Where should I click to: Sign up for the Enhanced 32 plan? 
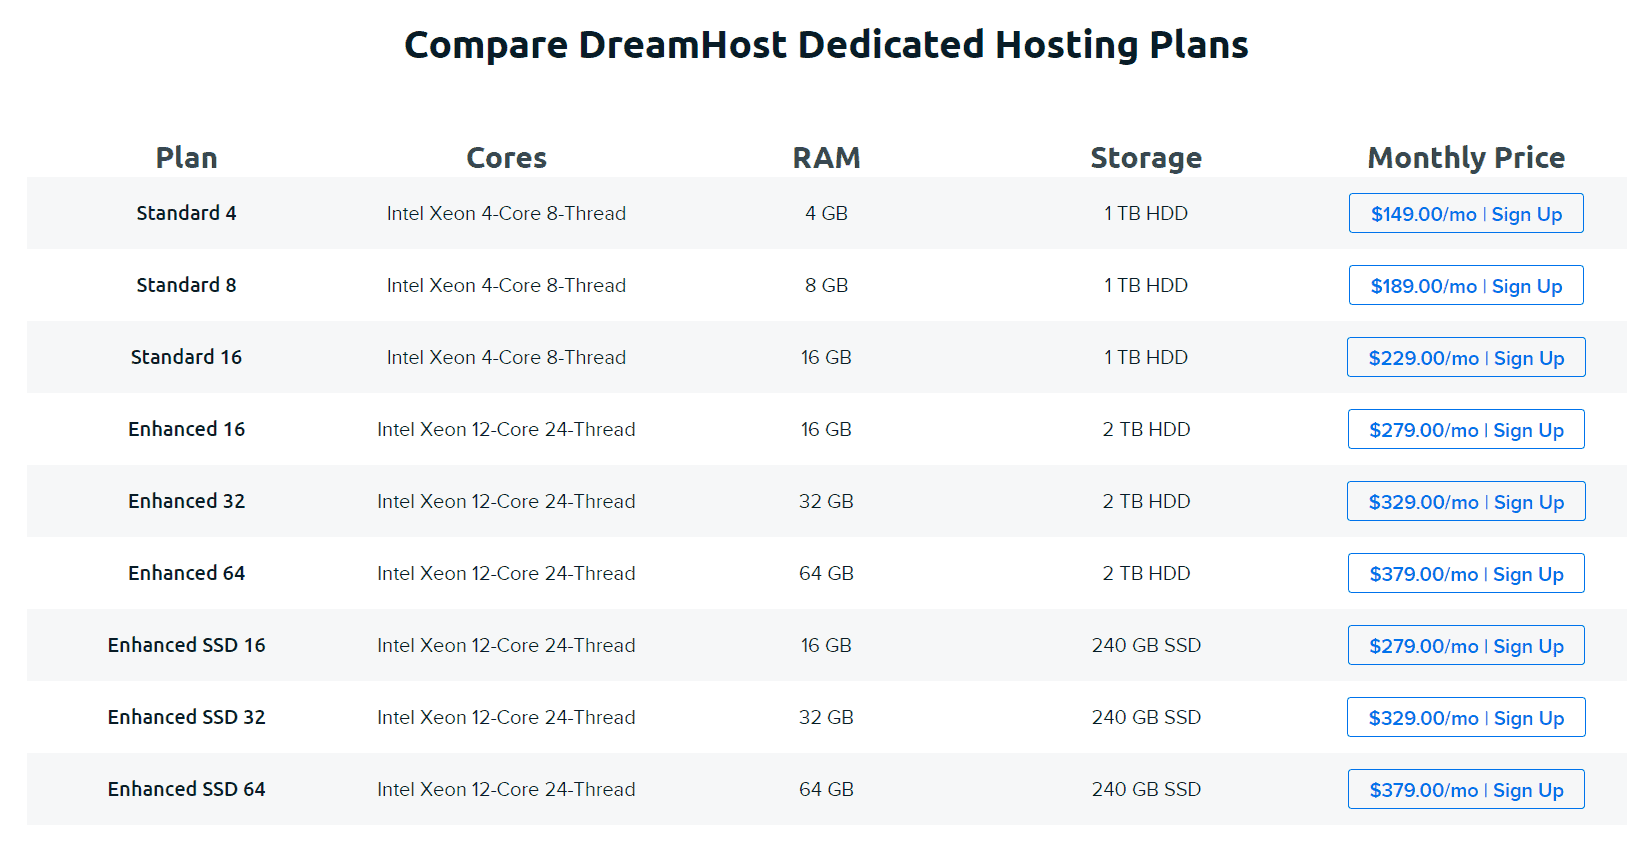(x=1465, y=502)
